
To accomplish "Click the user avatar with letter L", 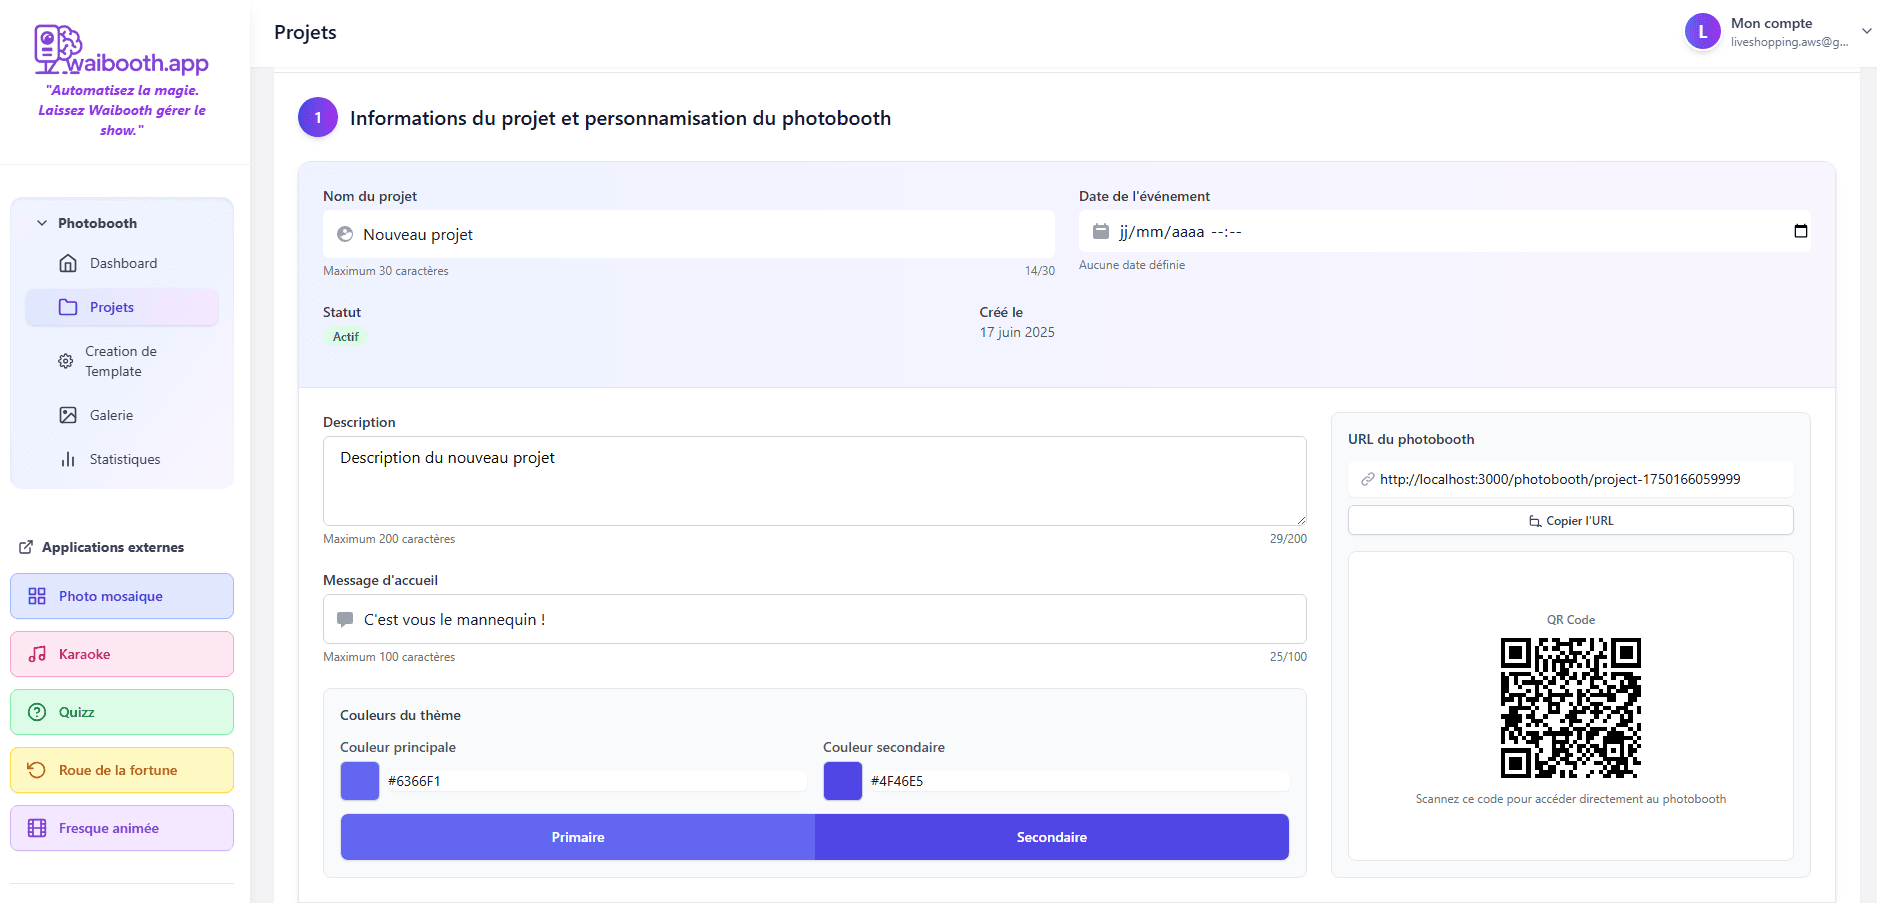I will pos(1702,32).
